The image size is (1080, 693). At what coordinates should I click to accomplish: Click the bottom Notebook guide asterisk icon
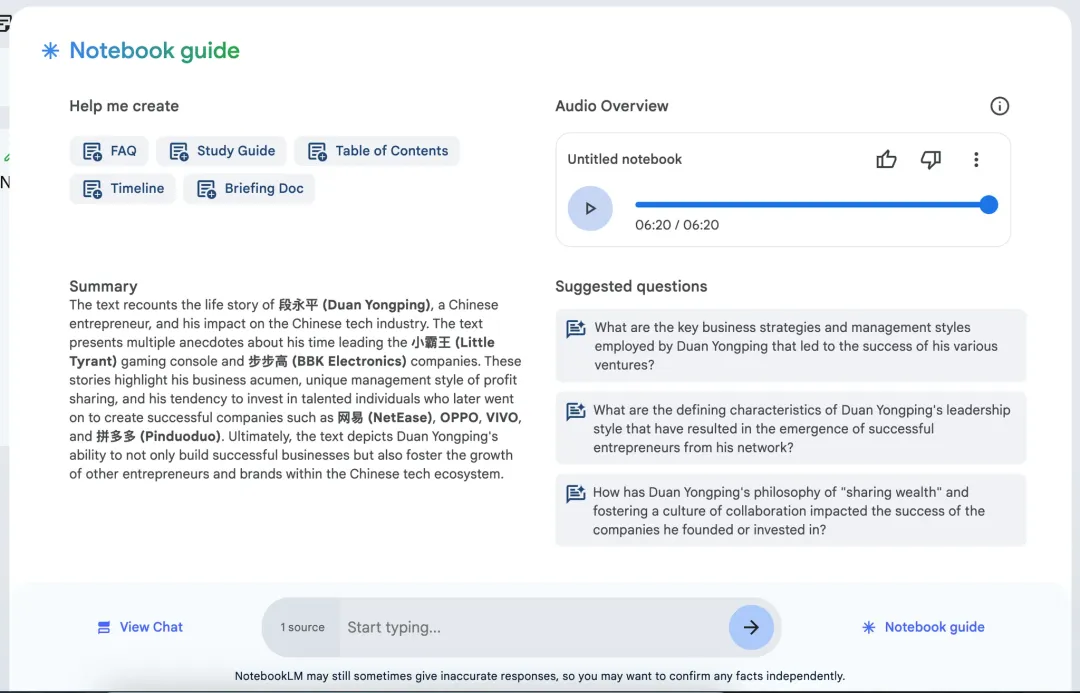[x=869, y=628]
